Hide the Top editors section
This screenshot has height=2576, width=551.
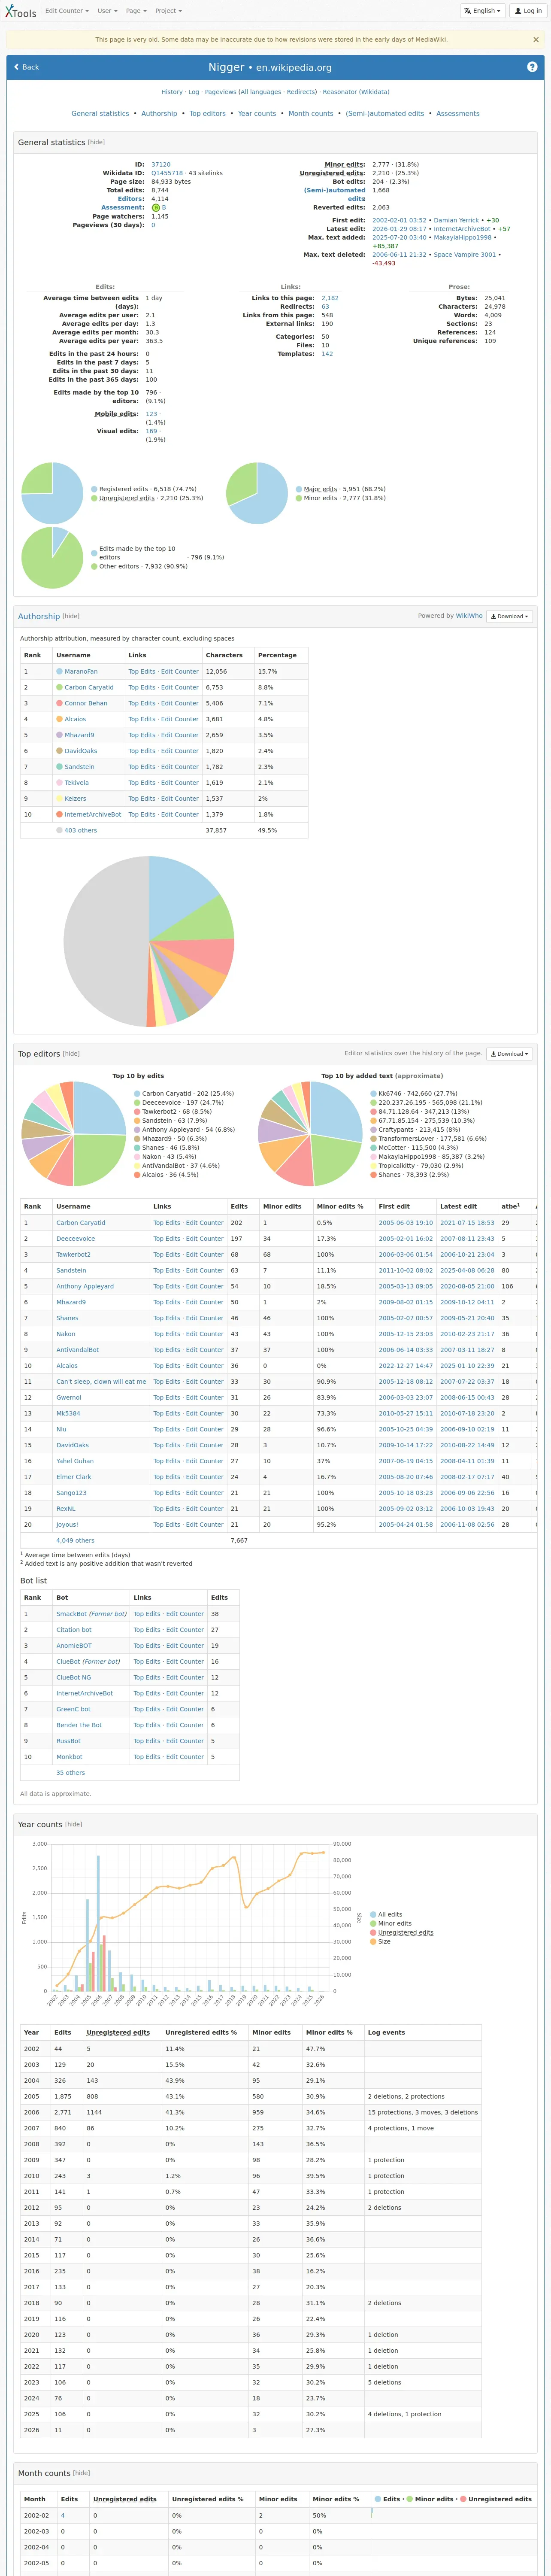click(x=71, y=1054)
